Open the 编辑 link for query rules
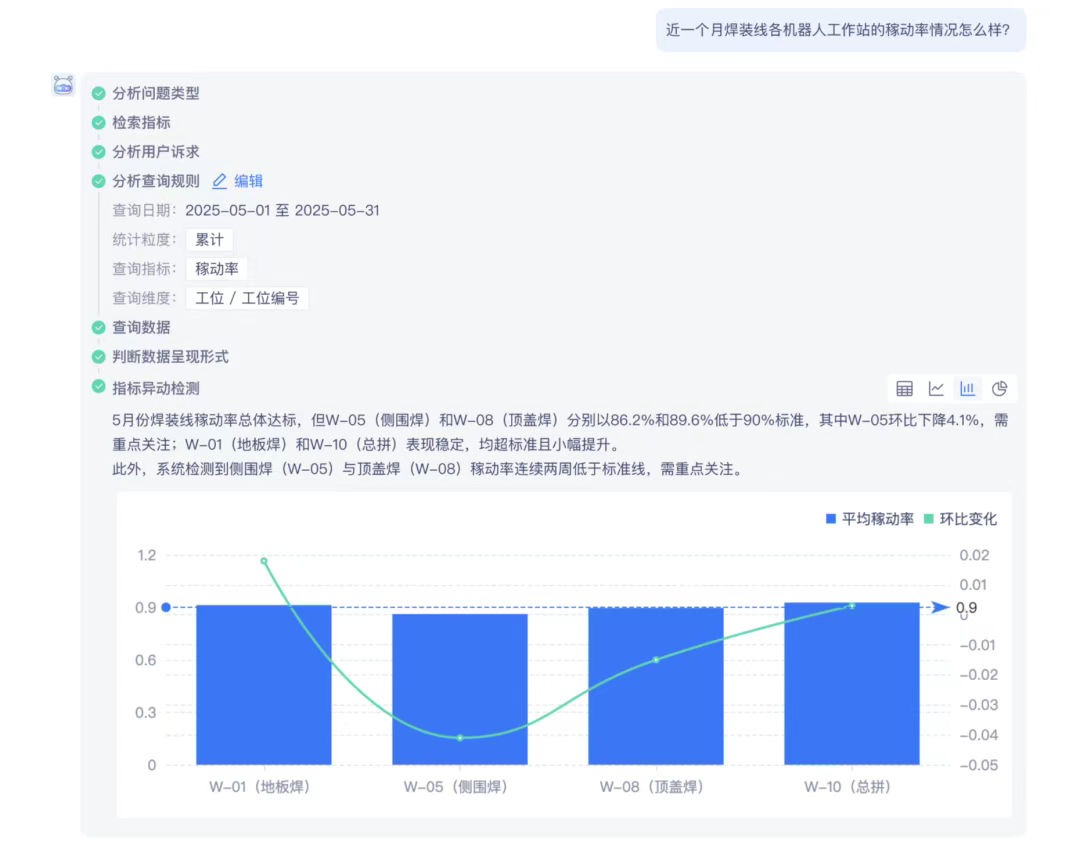Screen dimensions: 1080x856 (249, 181)
